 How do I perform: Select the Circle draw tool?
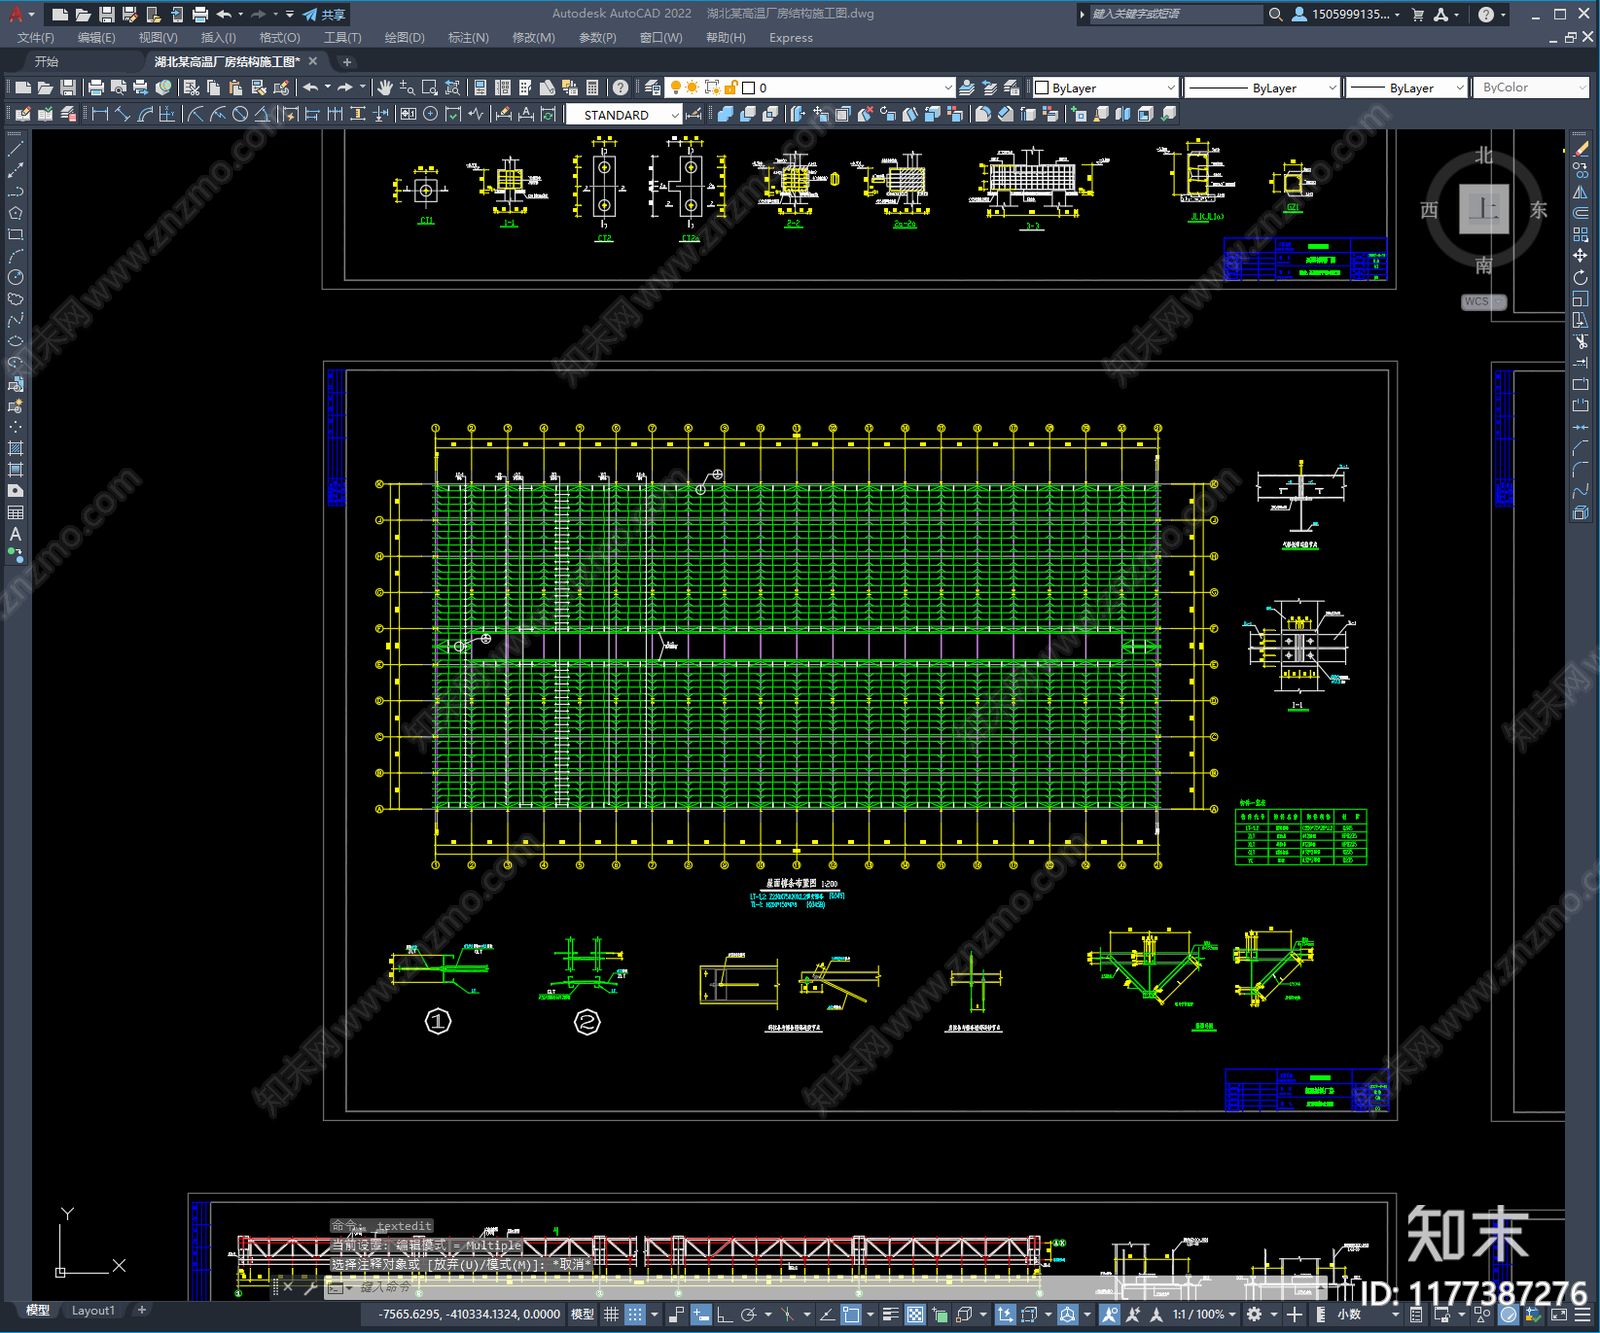click(16, 277)
